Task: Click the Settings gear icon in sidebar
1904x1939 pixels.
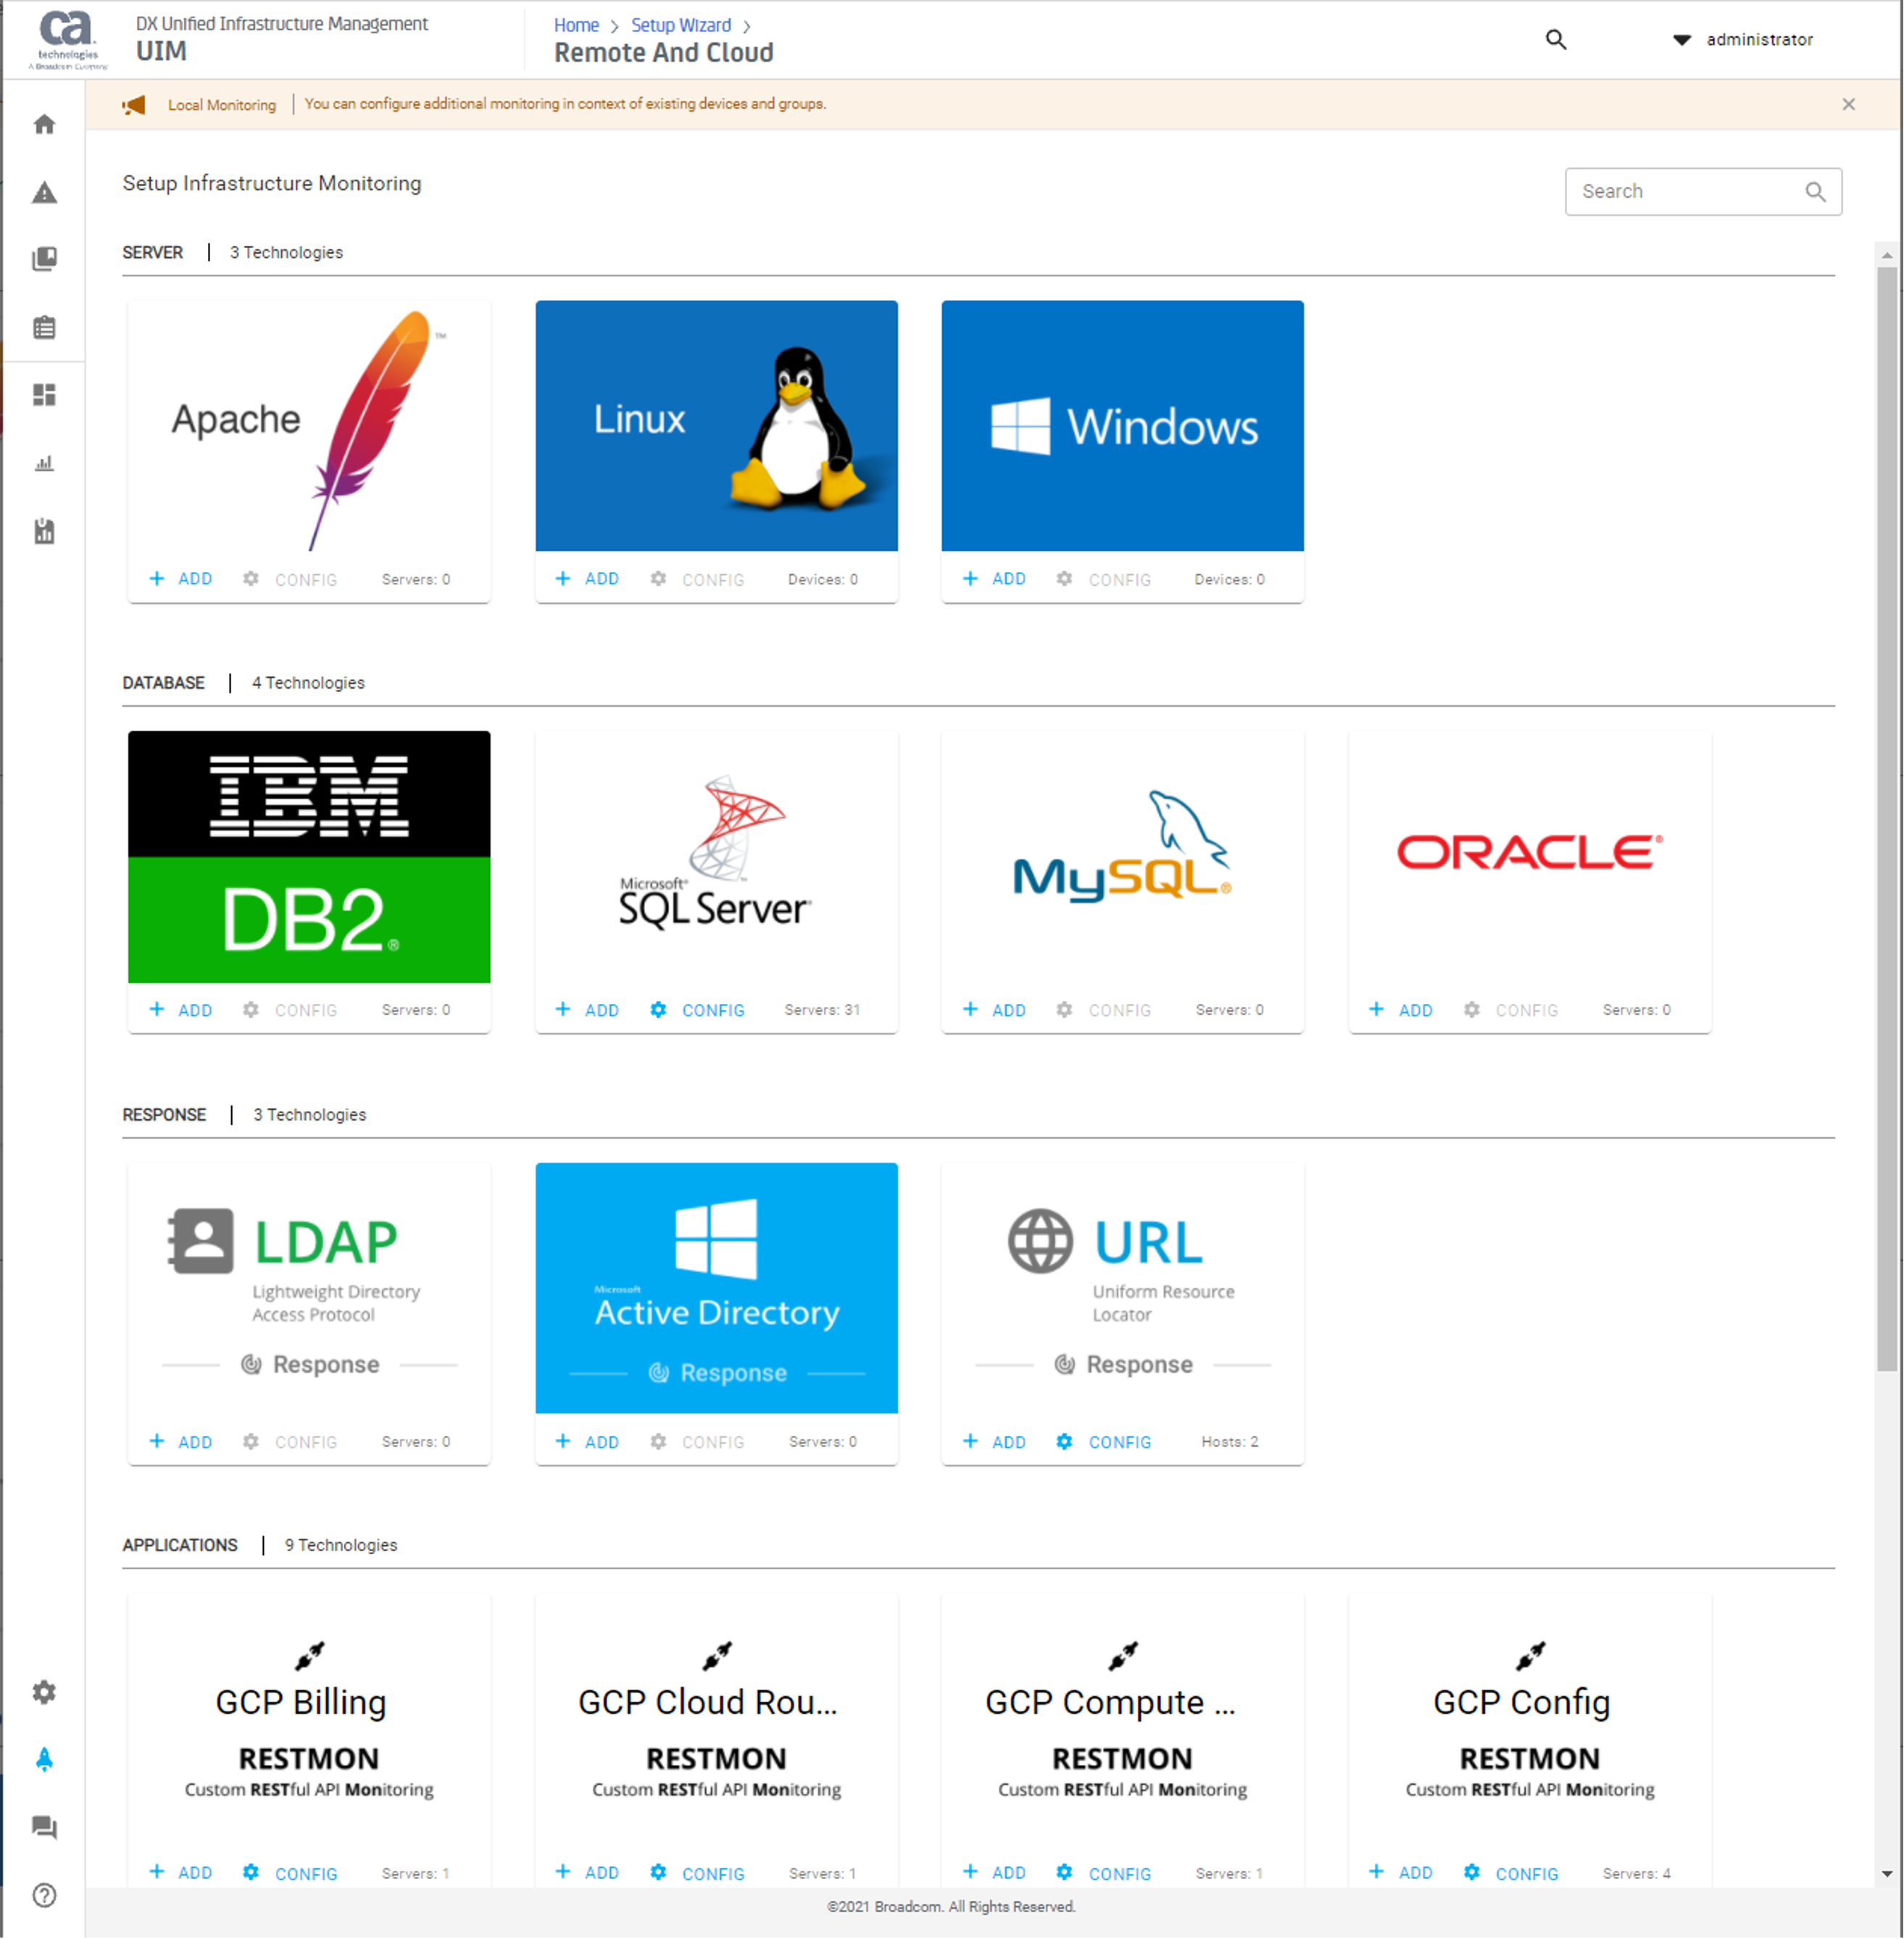Action: click(x=44, y=1692)
